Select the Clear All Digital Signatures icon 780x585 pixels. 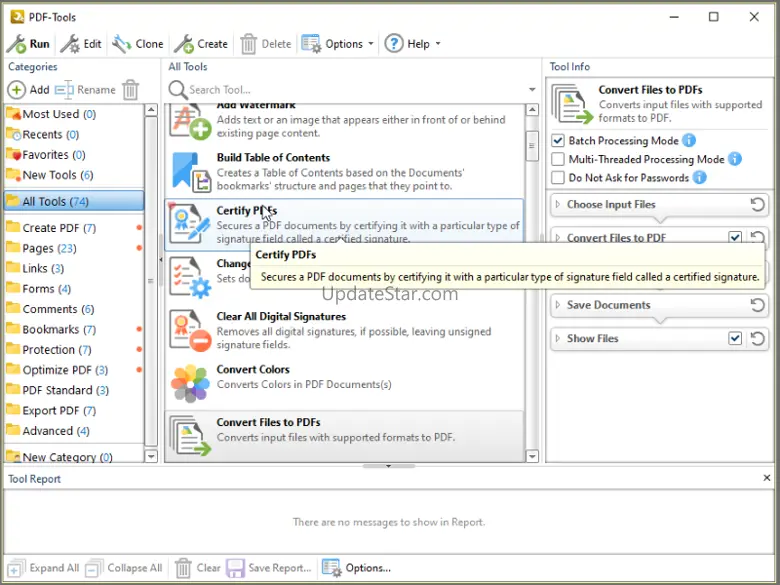coord(190,330)
